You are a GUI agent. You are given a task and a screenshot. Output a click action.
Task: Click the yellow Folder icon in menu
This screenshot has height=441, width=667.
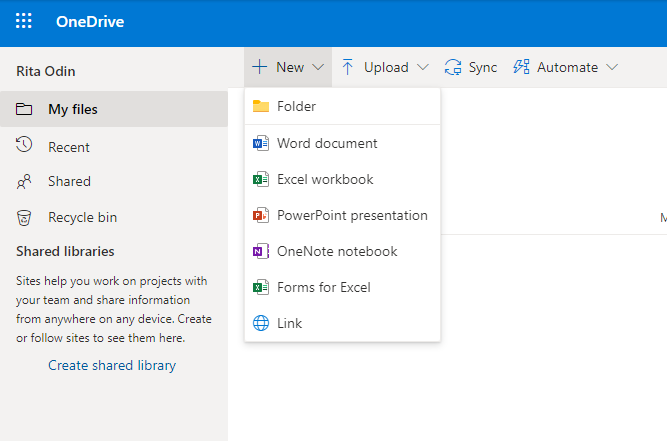tap(261, 106)
